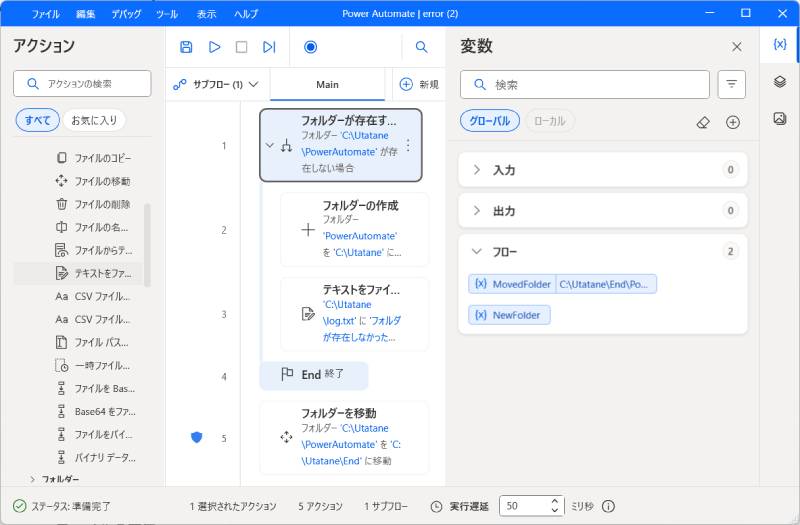Save the flow with the Save icon
The height and width of the screenshot is (525, 800).
coord(186,47)
